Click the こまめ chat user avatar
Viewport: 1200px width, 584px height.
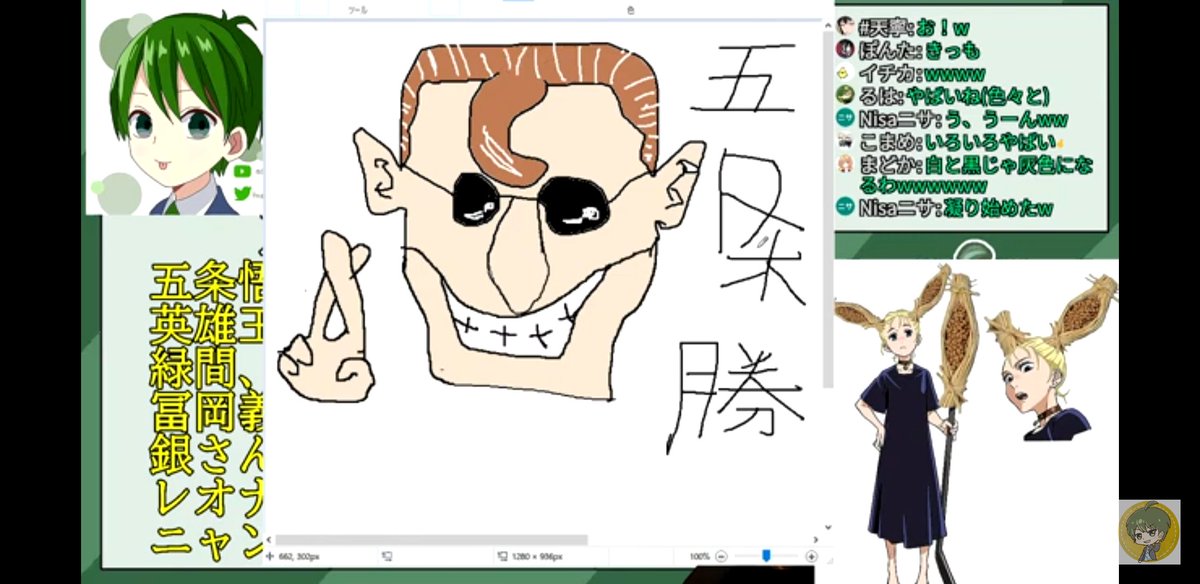[x=846, y=143]
